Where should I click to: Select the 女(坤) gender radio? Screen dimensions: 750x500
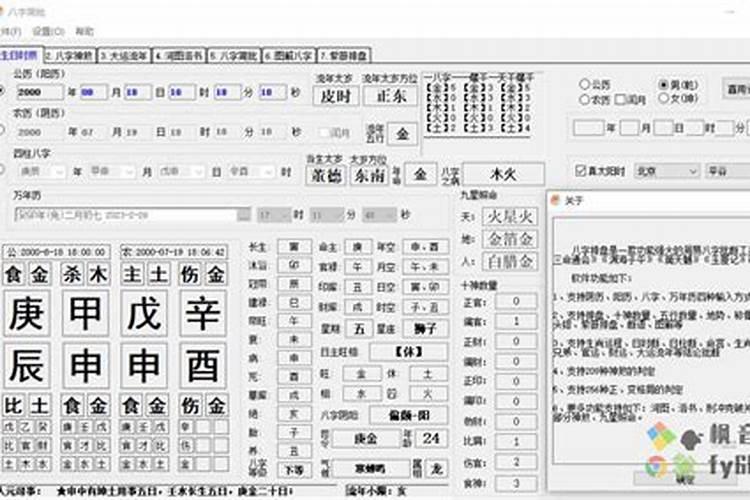(x=663, y=99)
